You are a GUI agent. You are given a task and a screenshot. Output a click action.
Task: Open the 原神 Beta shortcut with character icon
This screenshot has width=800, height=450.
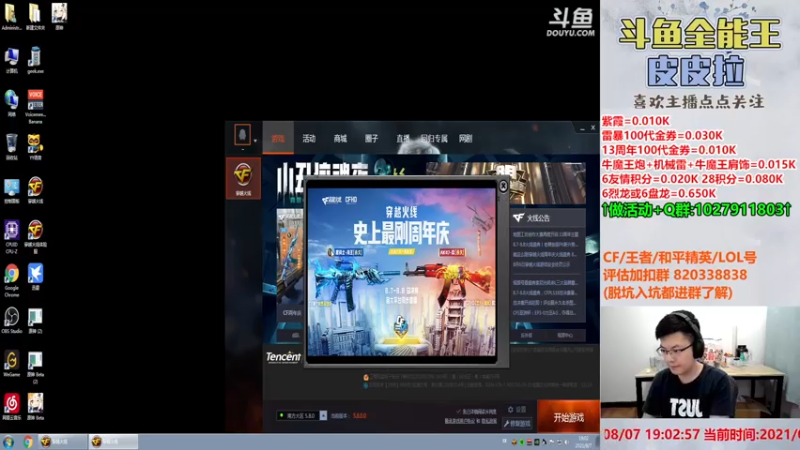coord(35,407)
